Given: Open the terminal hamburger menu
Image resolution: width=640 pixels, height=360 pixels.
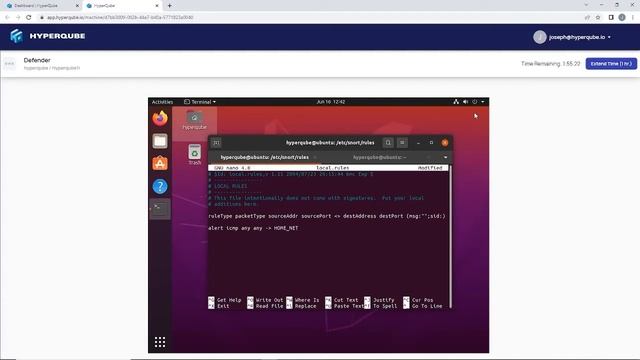Looking at the screenshot, I should coord(402,142).
